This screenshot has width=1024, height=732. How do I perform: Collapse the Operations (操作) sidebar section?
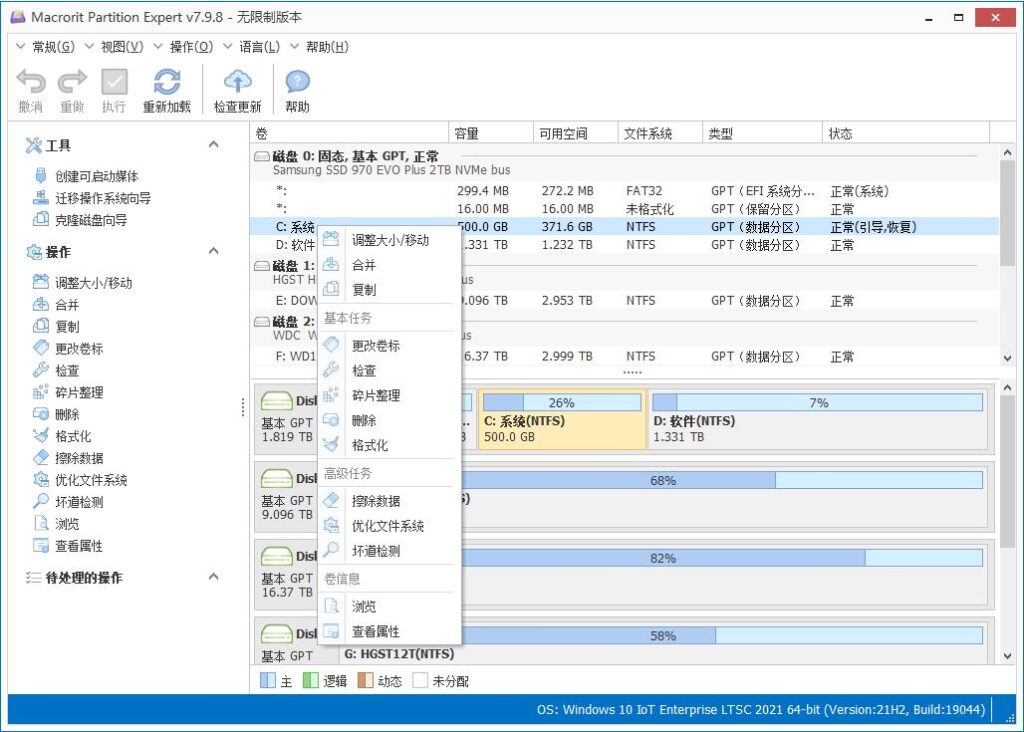click(x=213, y=249)
